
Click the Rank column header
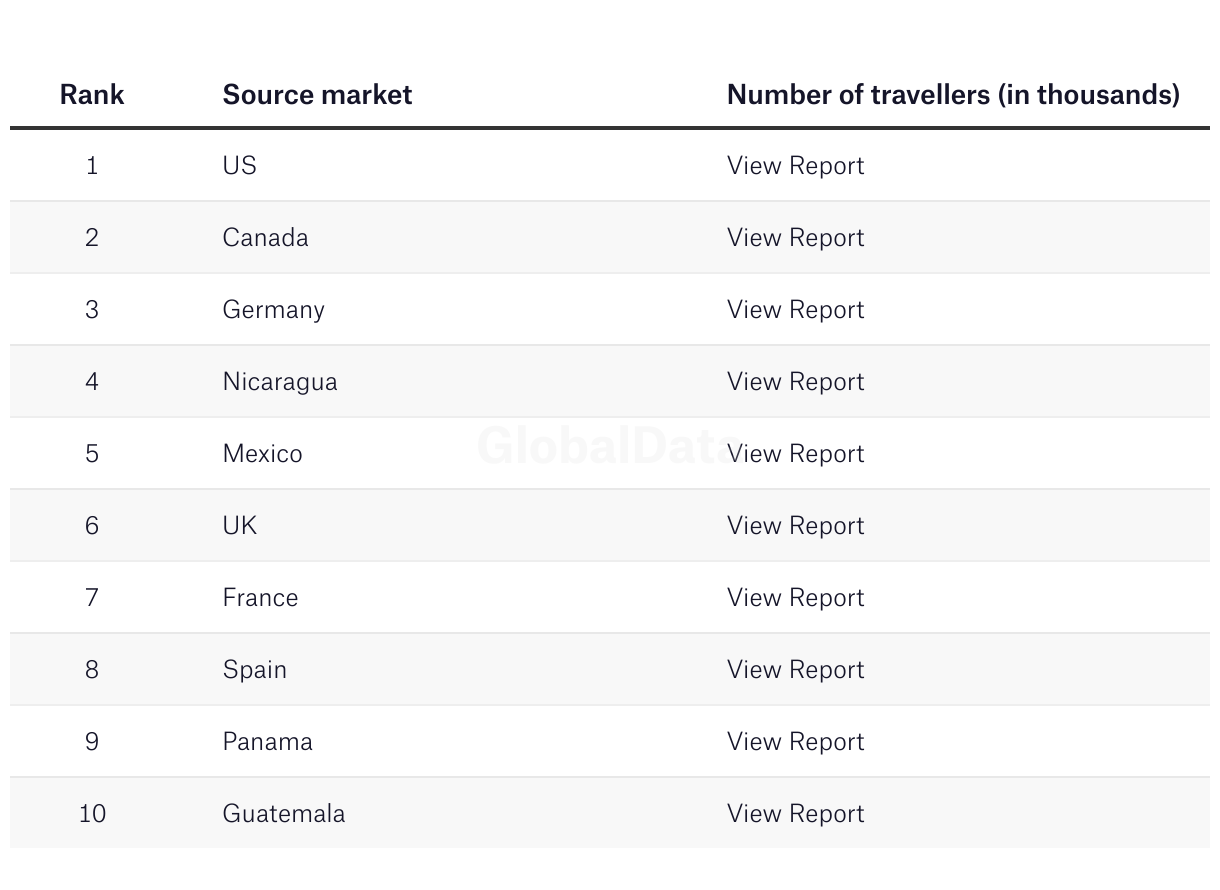92,94
